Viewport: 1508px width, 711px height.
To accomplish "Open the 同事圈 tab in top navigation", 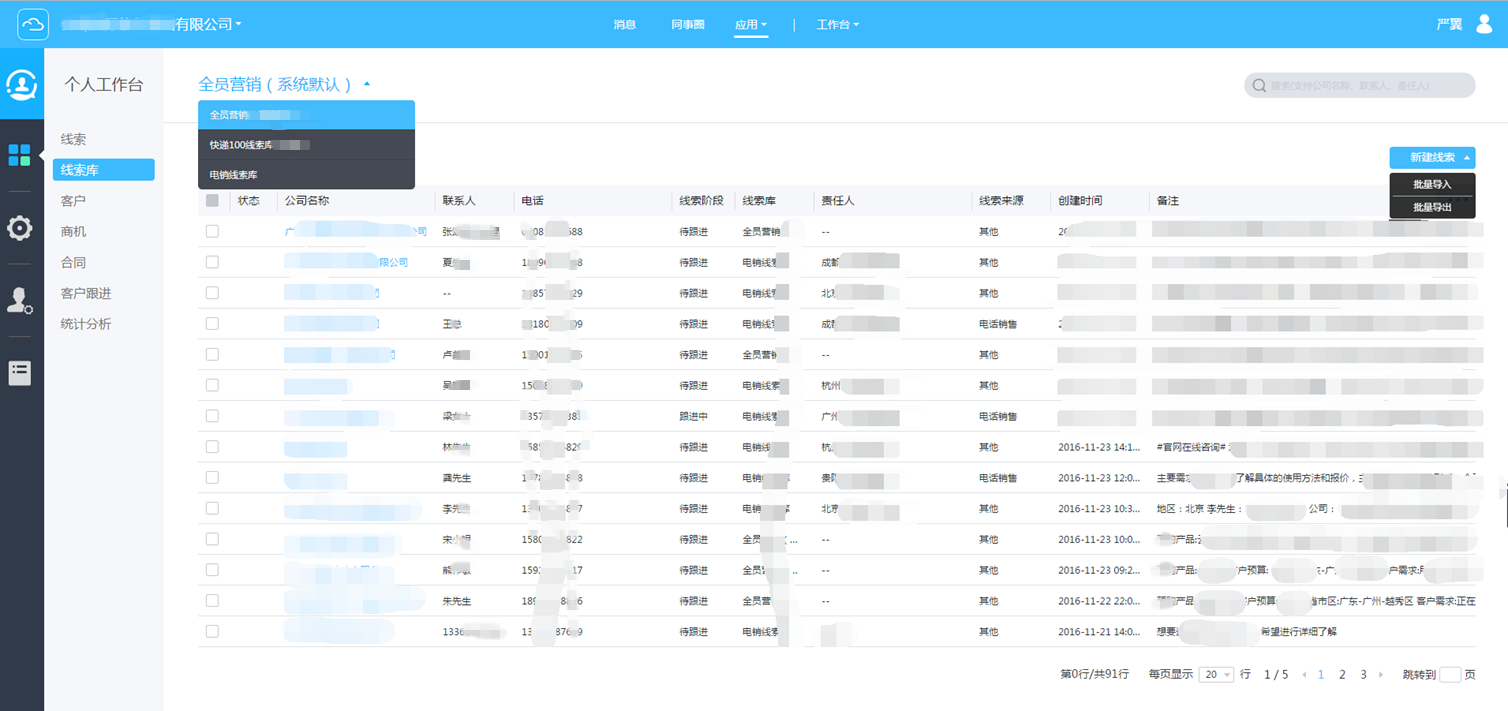I will coord(688,25).
